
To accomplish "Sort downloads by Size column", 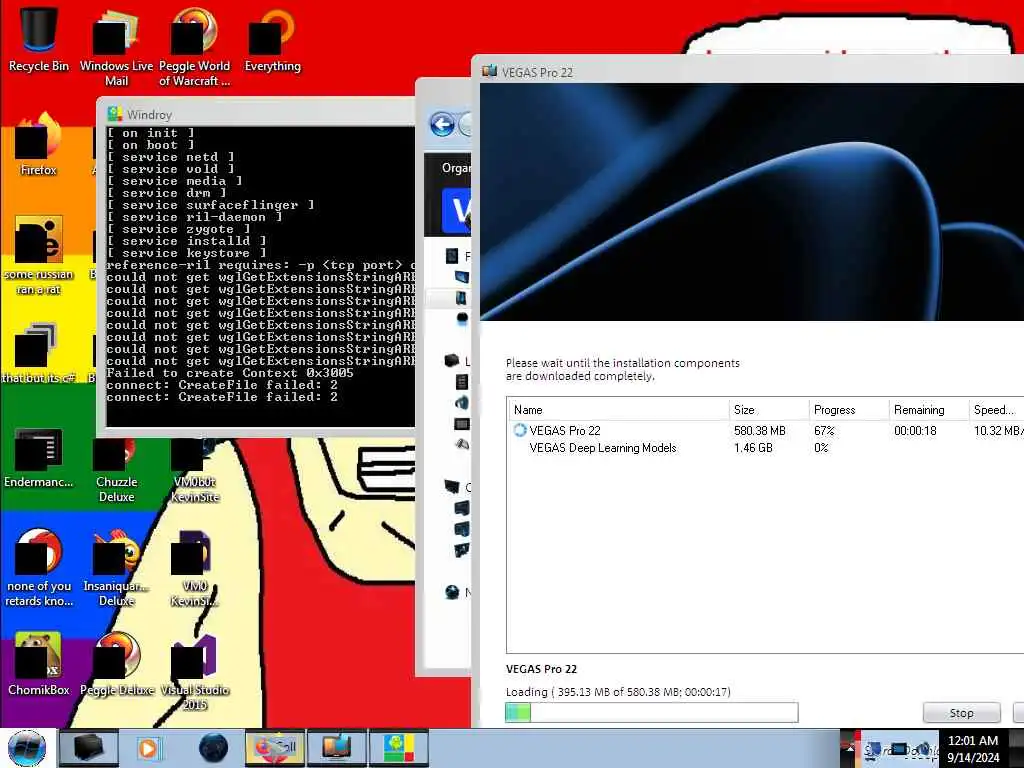I will click(x=769, y=409).
